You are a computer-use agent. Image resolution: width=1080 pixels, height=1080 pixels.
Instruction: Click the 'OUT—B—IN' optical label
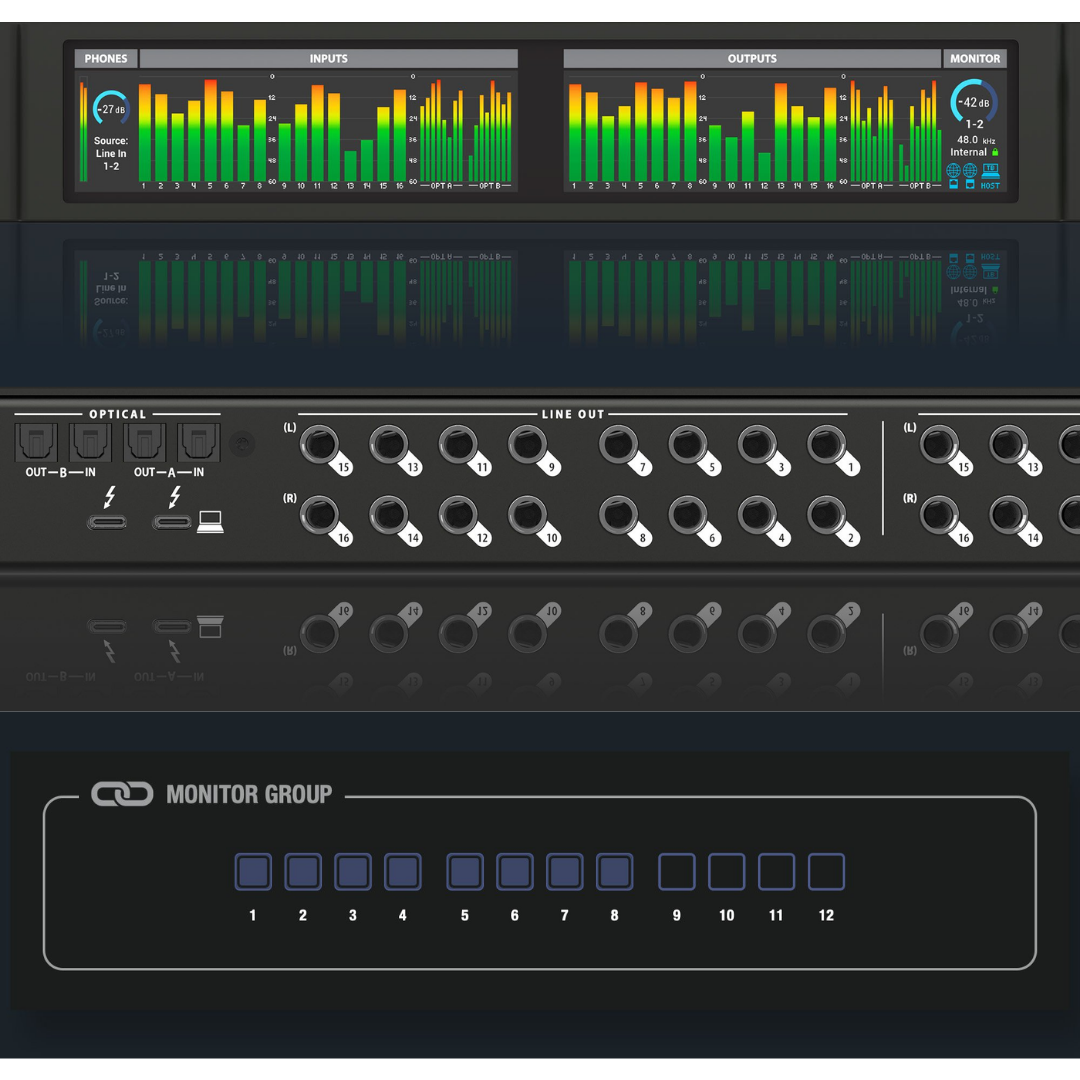[61, 472]
